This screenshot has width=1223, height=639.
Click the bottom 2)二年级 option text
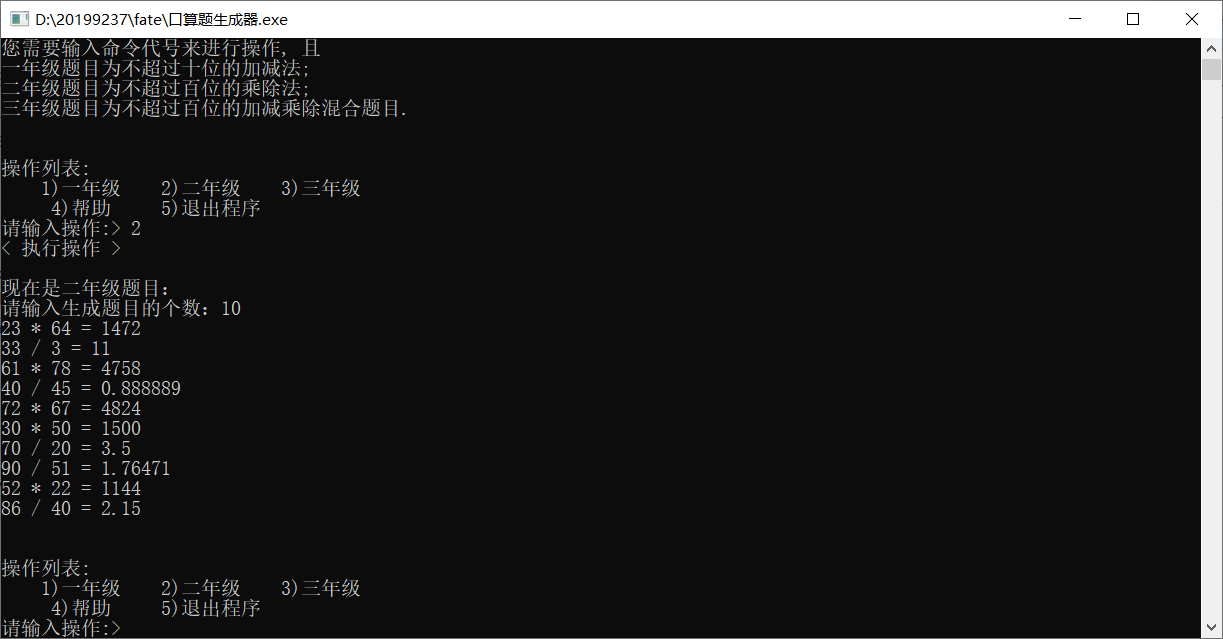tap(200, 588)
